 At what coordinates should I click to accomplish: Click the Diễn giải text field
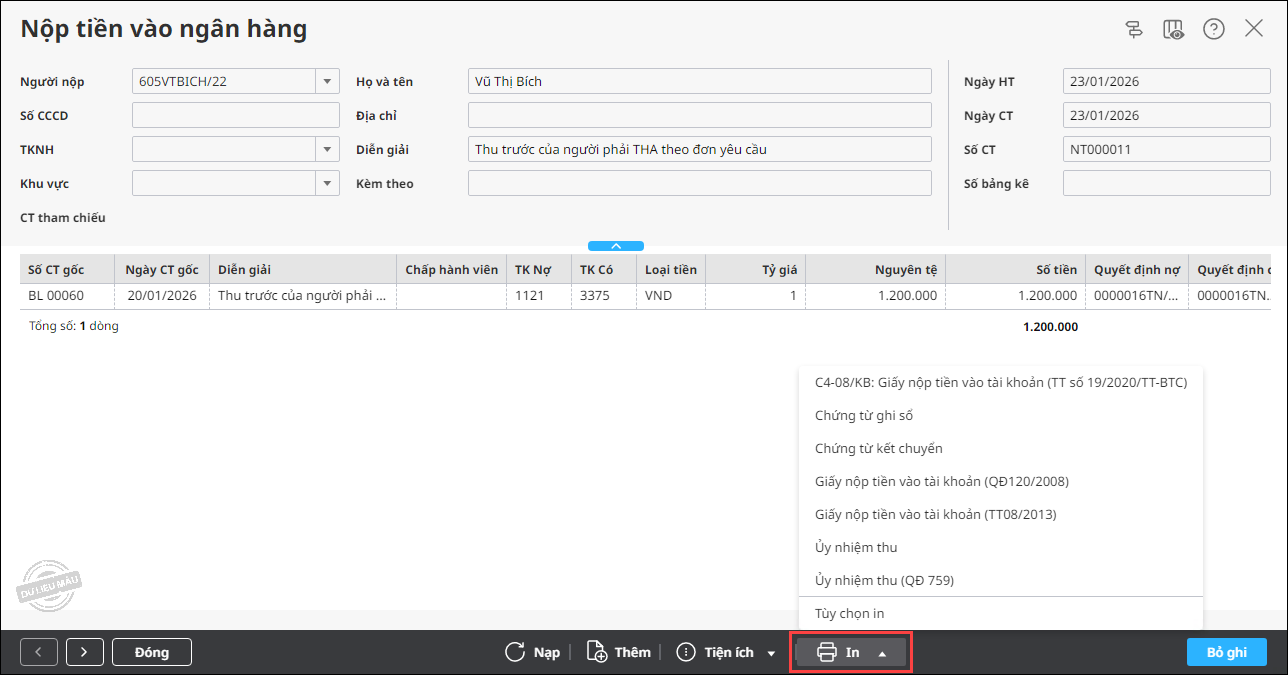coord(700,150)
